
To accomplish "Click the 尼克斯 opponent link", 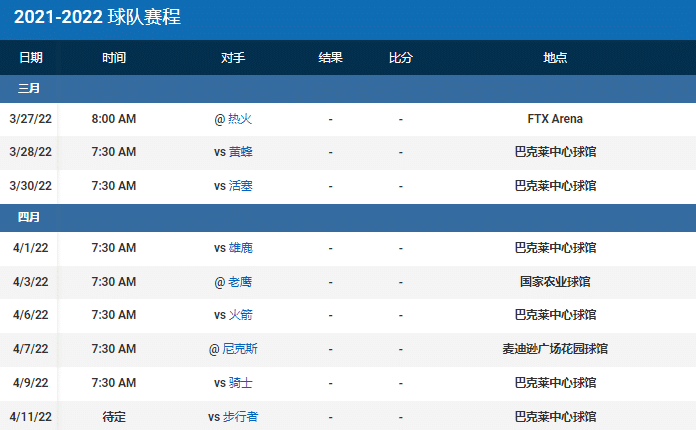I will tap(240, 349).
